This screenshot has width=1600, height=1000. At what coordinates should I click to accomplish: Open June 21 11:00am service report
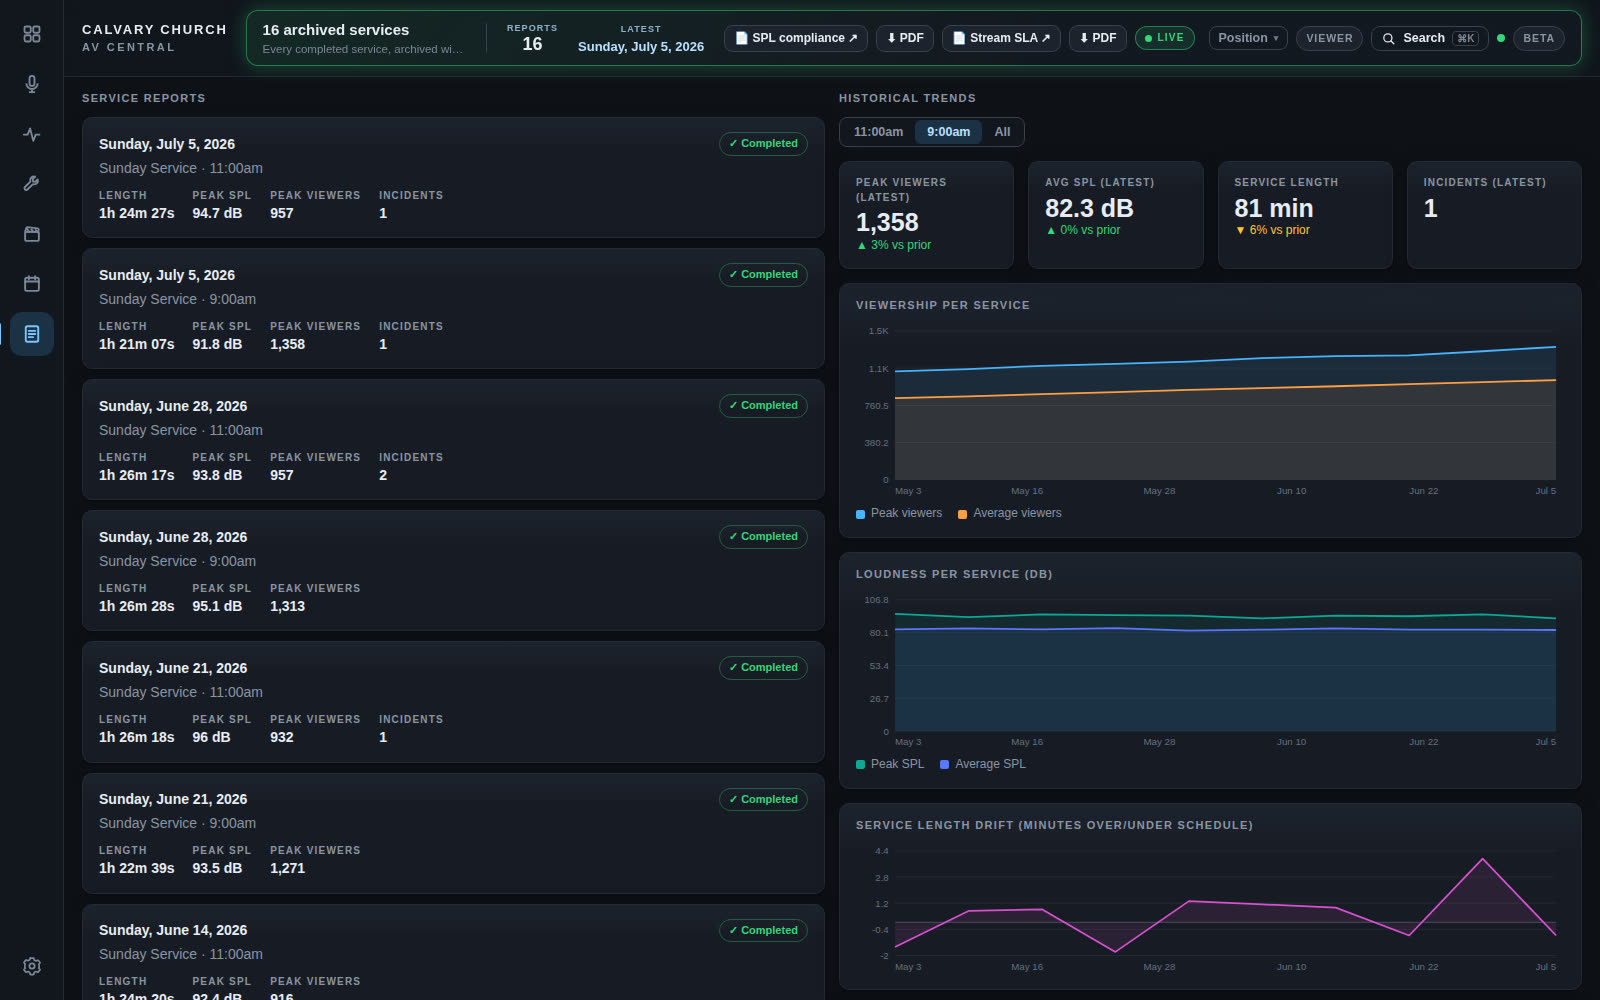pos(453,702)
